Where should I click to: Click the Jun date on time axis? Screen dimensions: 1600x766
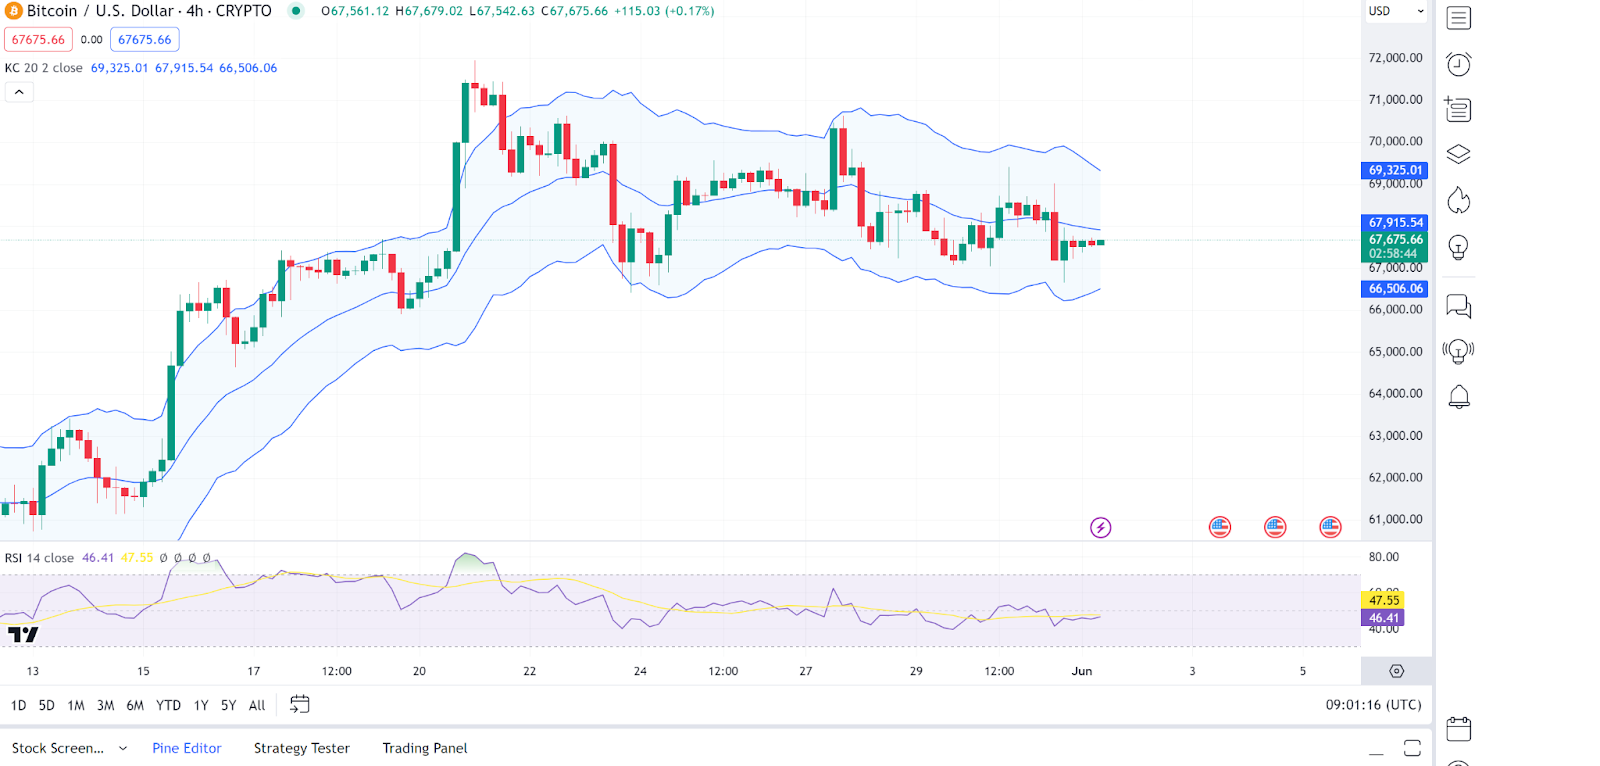point(1082,671)
